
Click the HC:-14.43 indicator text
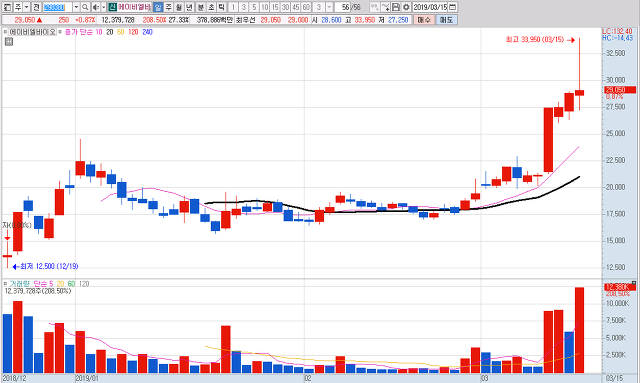click(x=618, y=38)
